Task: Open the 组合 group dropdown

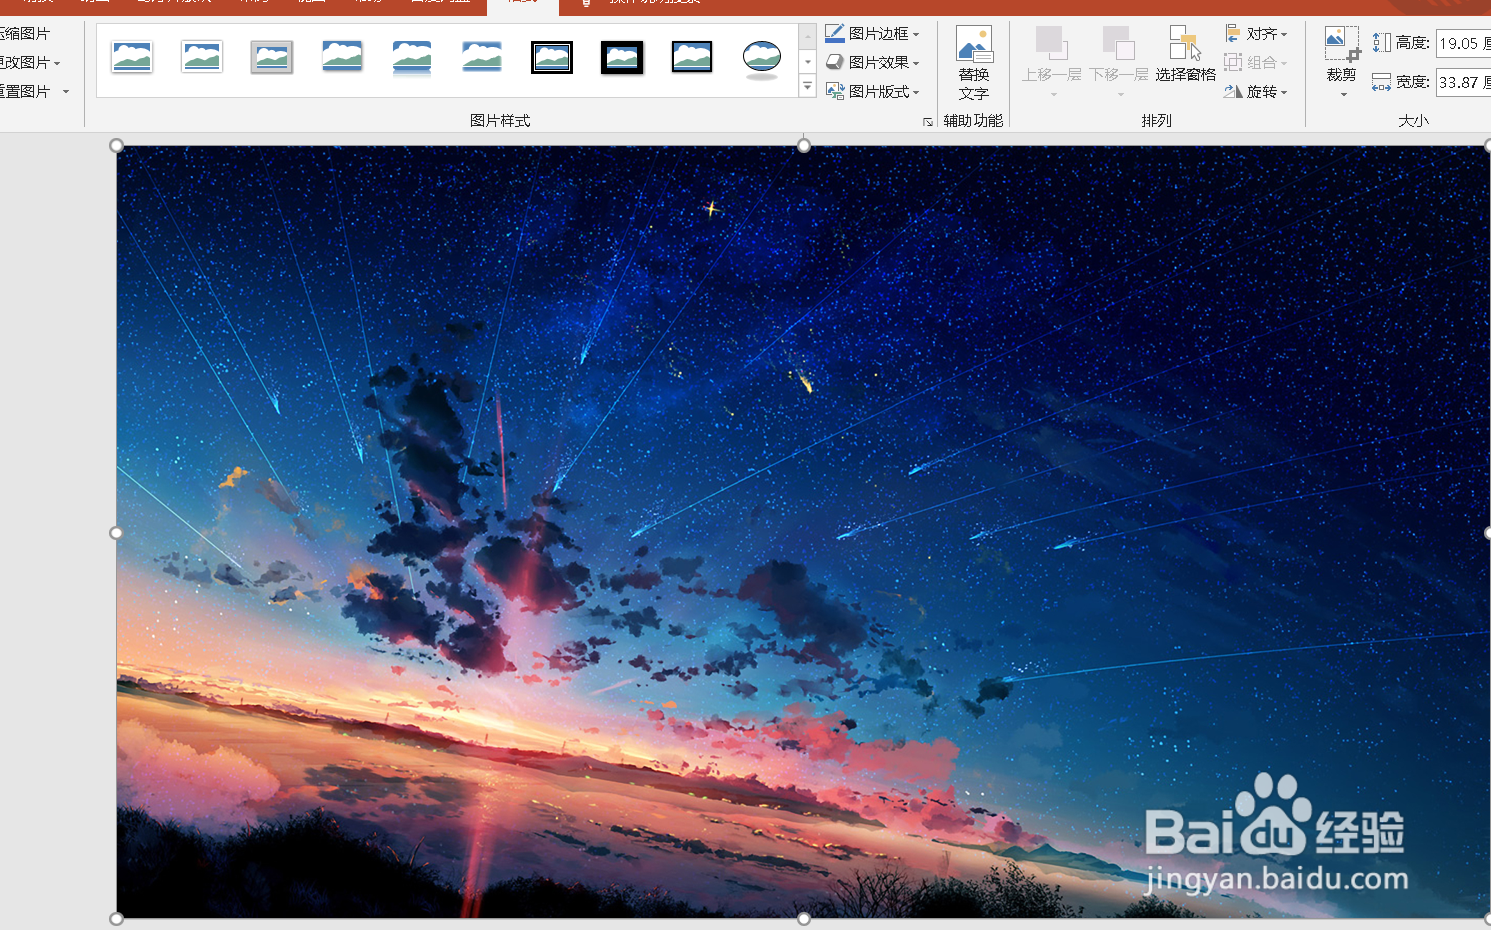Action: tap(1256, 62)
